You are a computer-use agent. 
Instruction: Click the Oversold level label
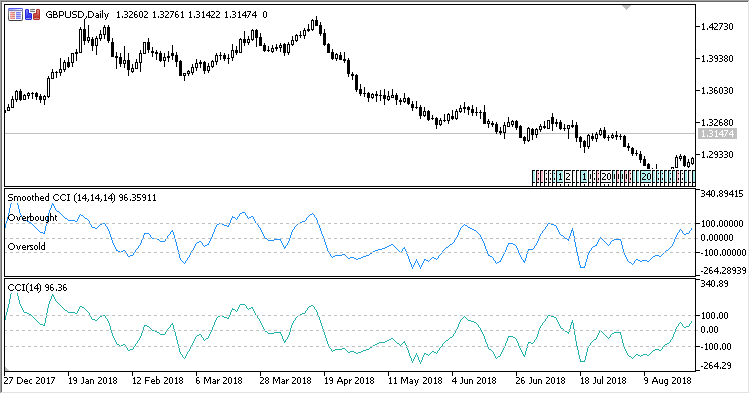click(27, 247)
